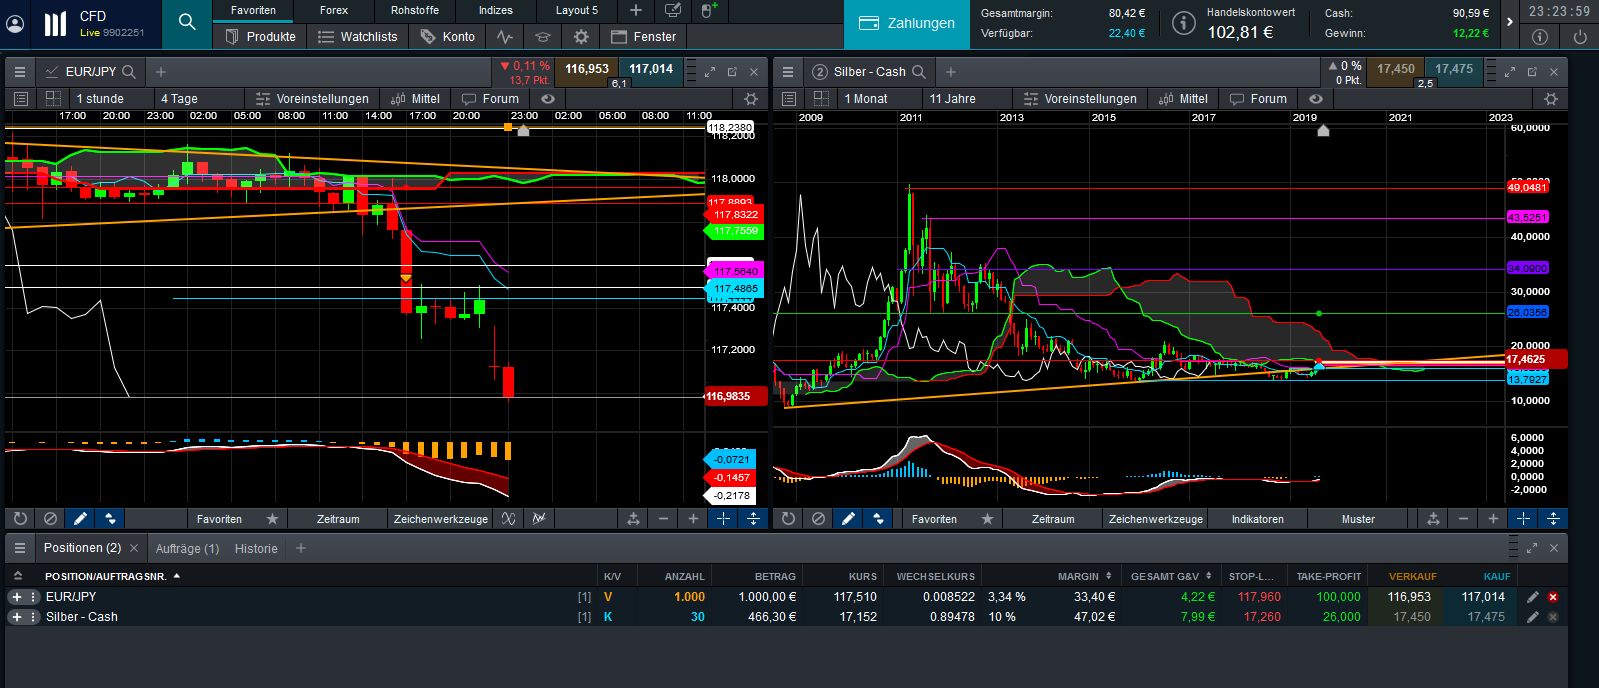
Task: Click the power logout icon
Action: pyautogui.click(x=1580, y=37)
